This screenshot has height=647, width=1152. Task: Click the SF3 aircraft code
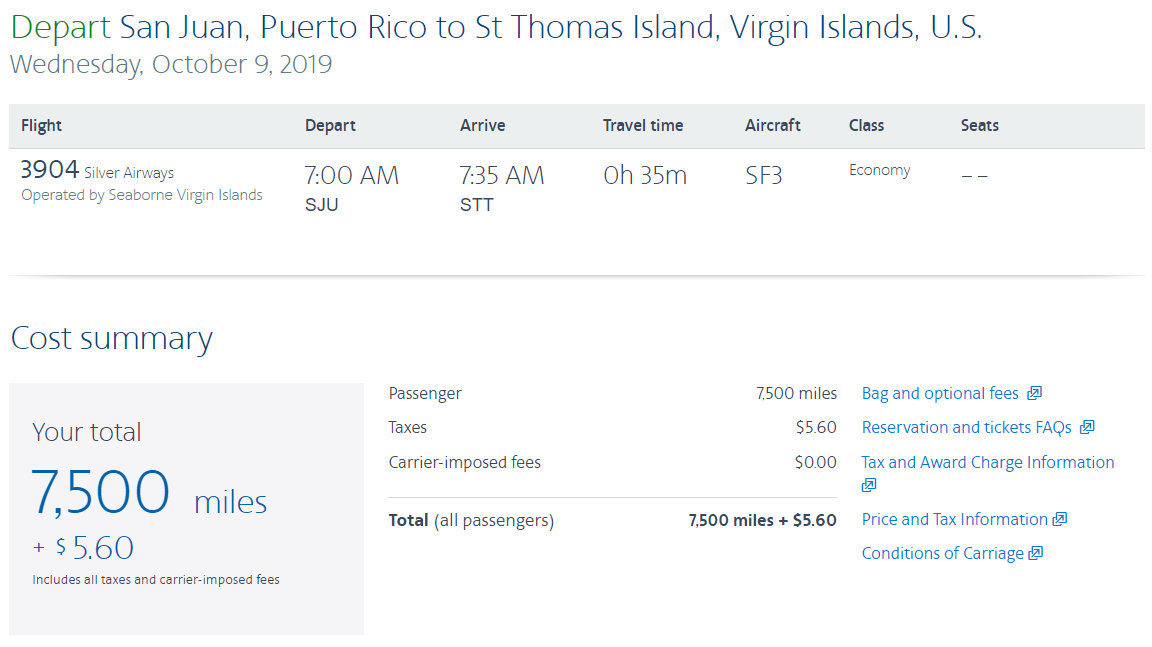[x=764, y=176]
